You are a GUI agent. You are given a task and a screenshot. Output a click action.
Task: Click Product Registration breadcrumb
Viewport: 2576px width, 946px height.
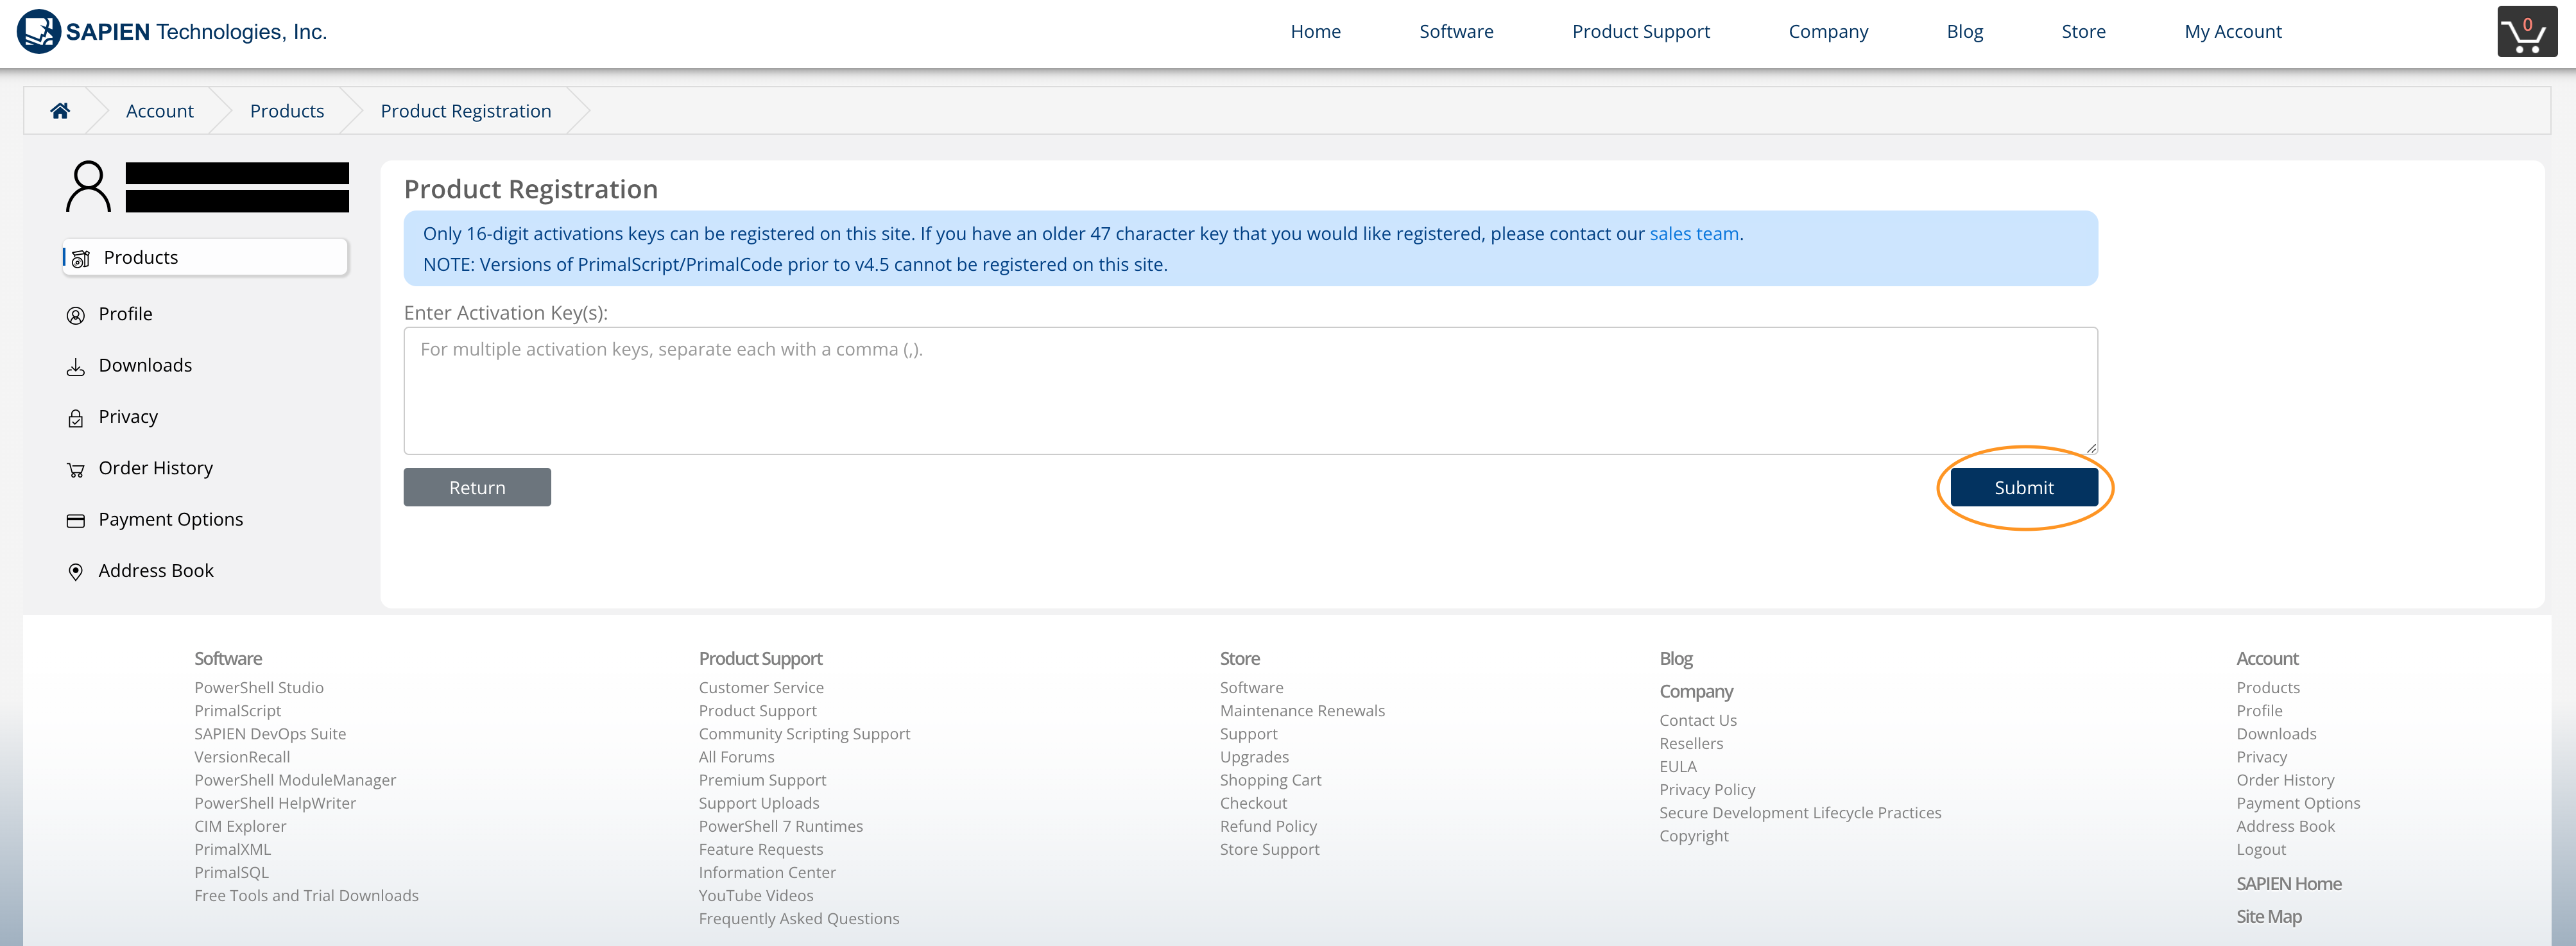click(x=465, y=111)
